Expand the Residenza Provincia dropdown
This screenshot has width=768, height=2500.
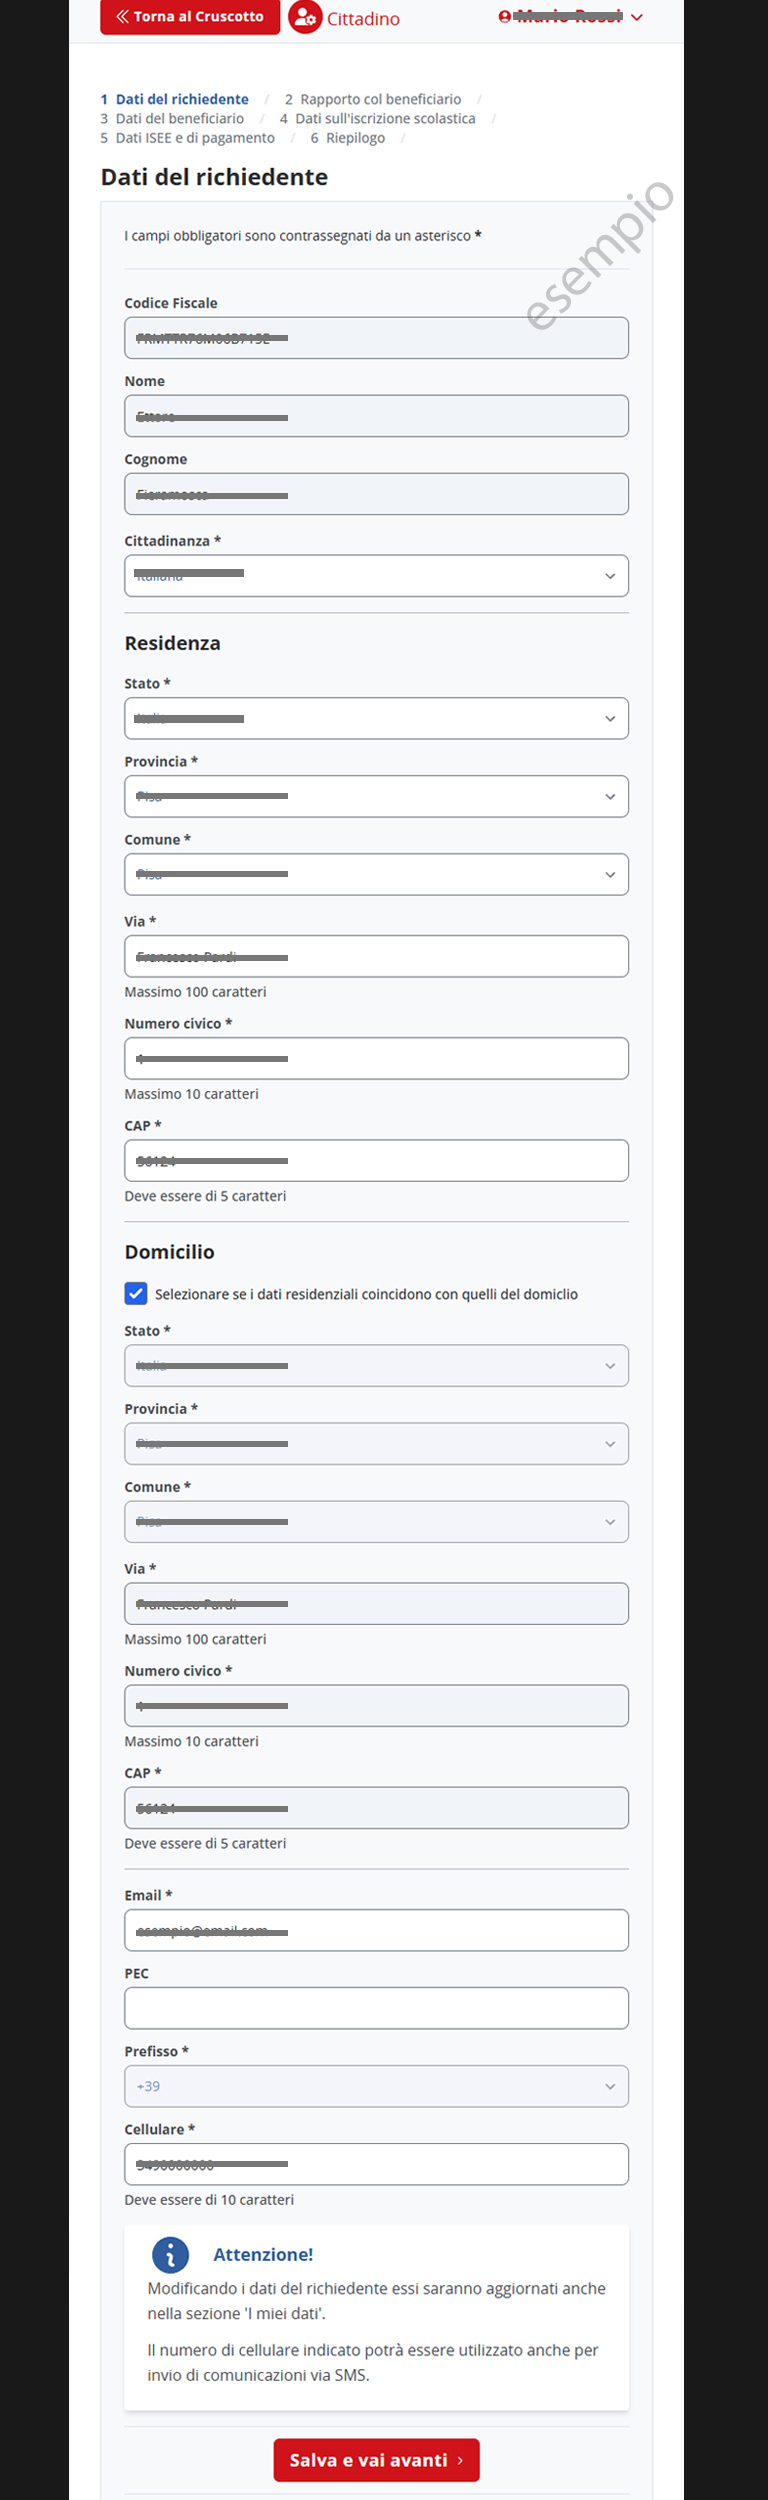click(376, 797)
